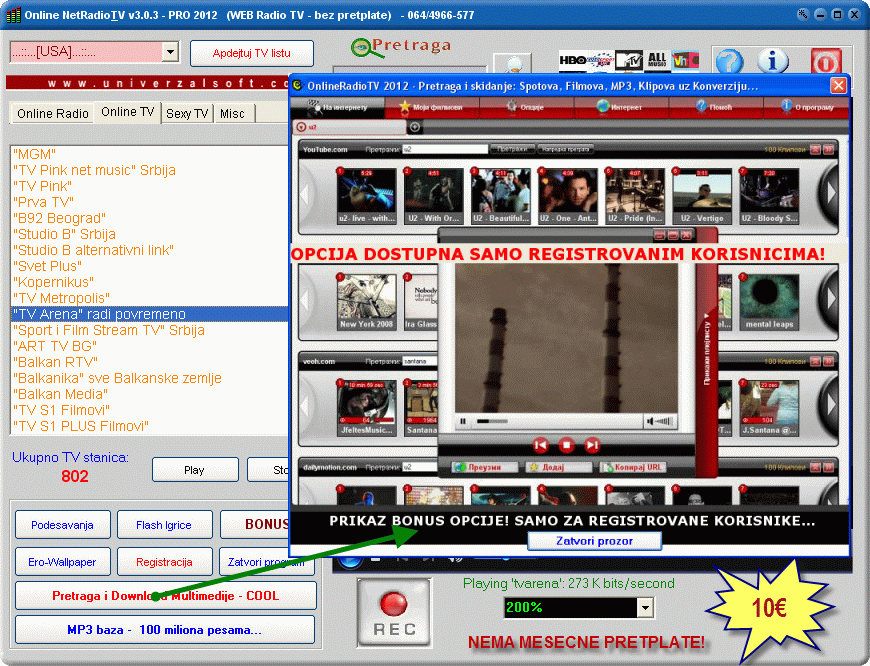Expand the 200% zoom dropdown
This screenshot has height=666, width=870.
point(644,607)
